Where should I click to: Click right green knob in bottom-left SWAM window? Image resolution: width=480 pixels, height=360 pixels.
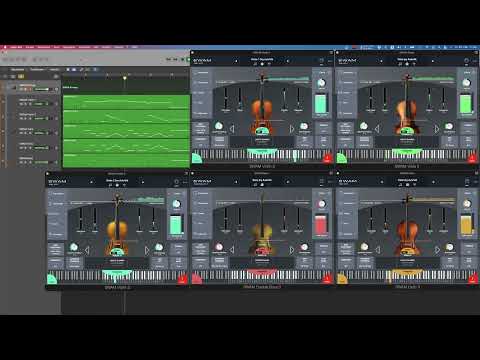[159, 247]
